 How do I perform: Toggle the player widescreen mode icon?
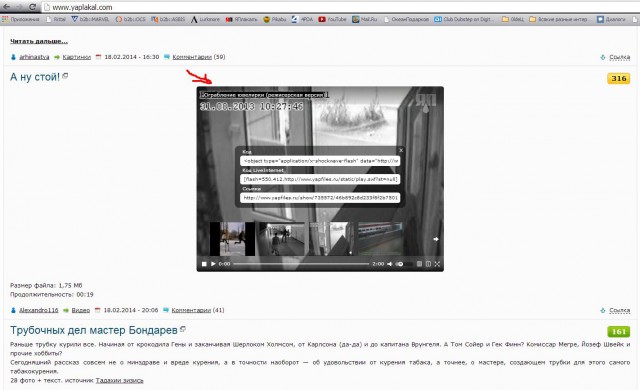click(428, 264)
